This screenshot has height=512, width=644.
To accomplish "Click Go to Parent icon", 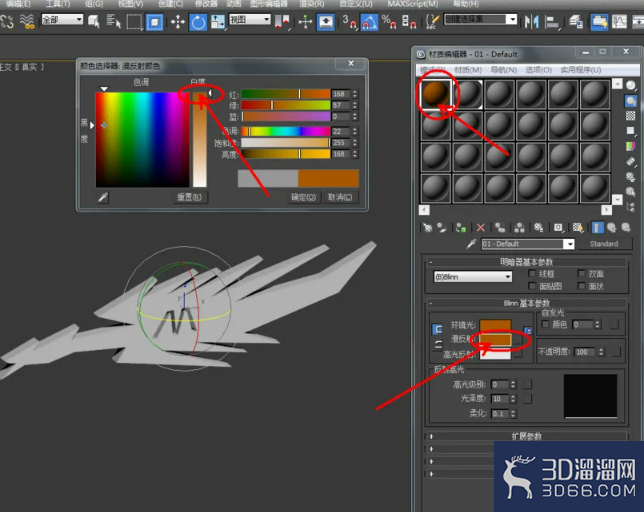I will tap(612, 227).
